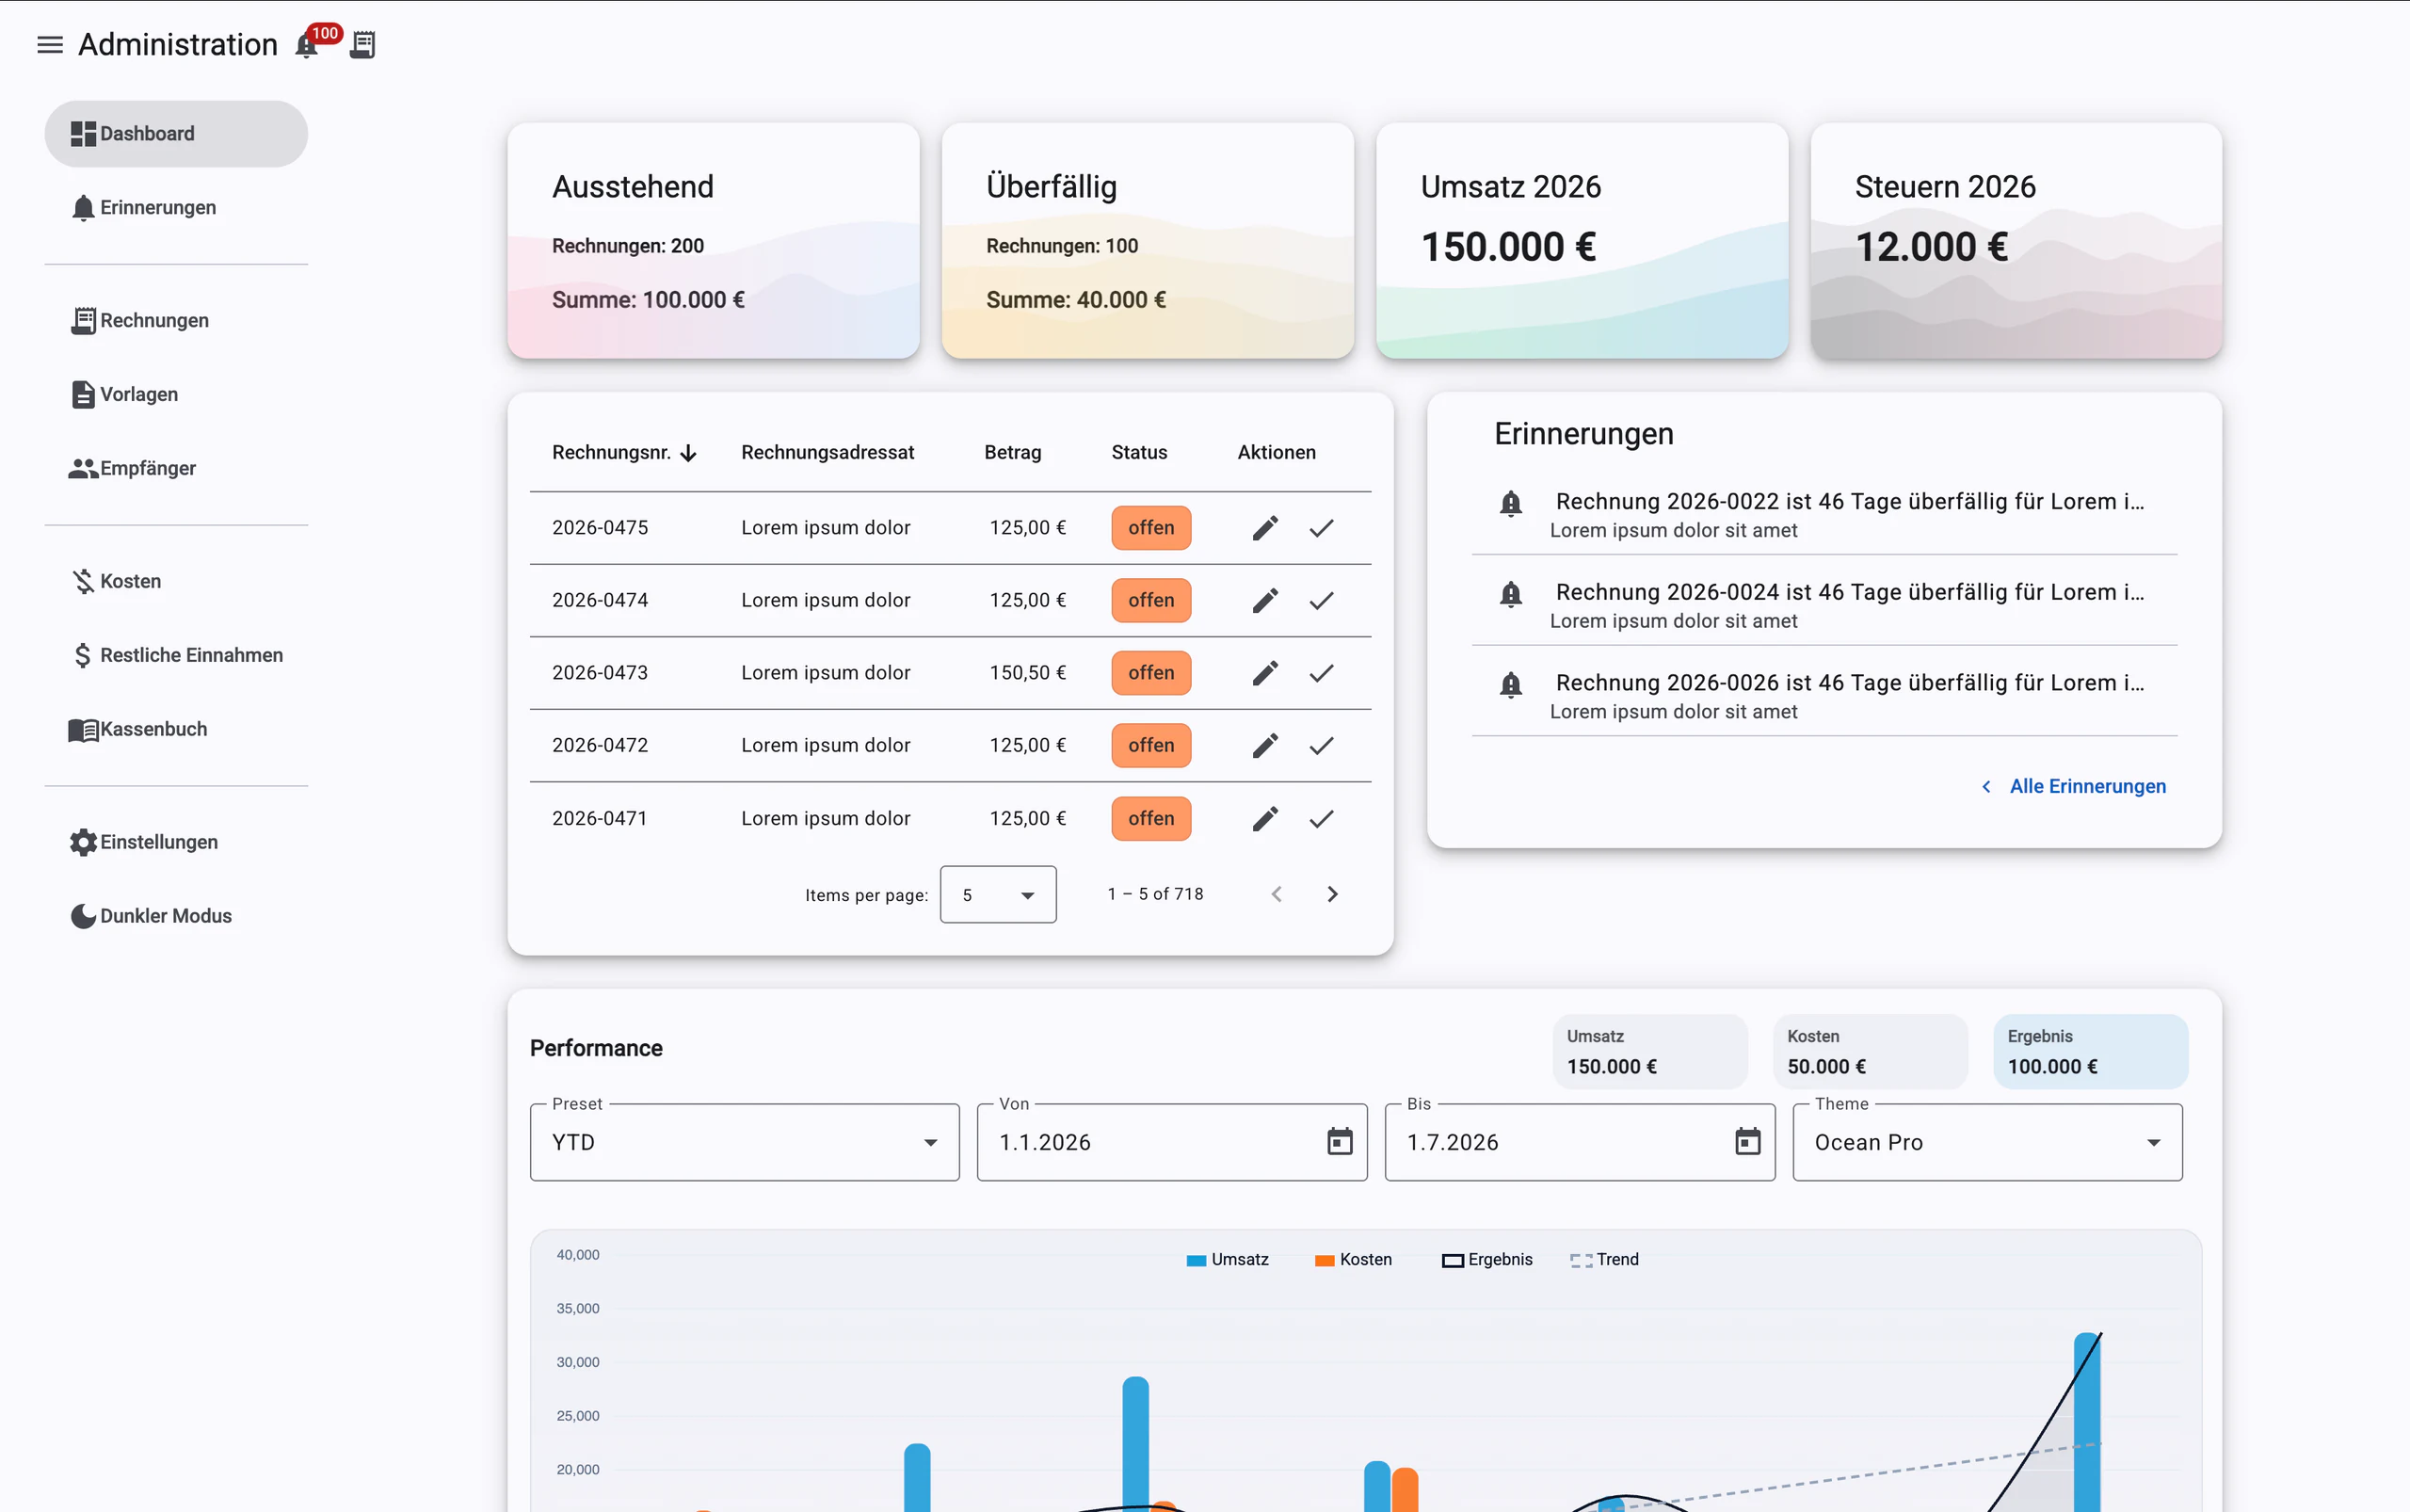Open the Umsatz 2026 card

[1582, 241]
